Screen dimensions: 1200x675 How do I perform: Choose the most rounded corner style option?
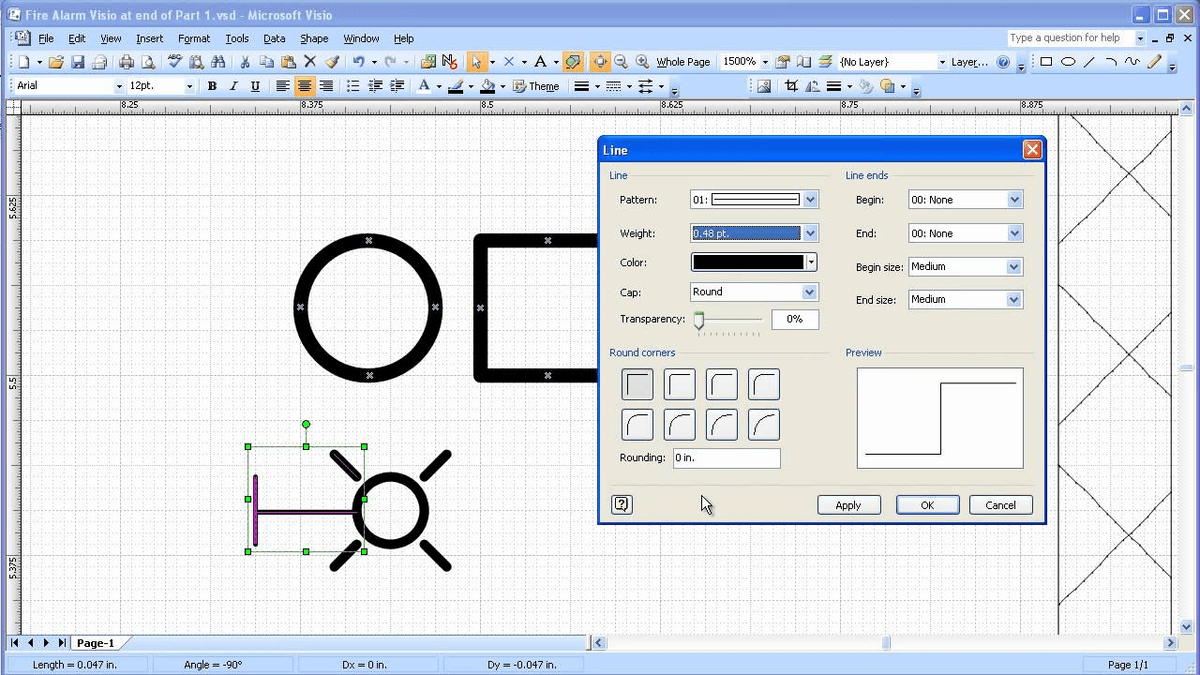coord(763,424)
